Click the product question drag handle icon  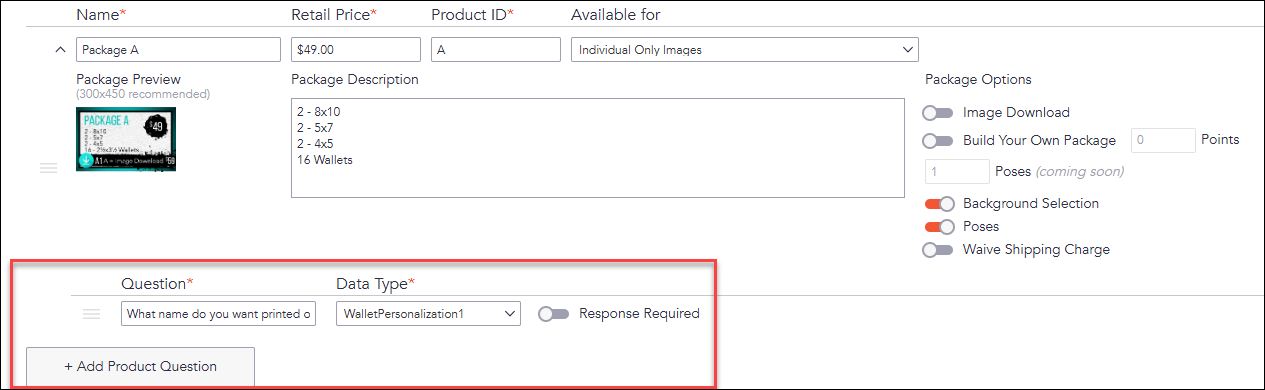click(x=91, y=314)
